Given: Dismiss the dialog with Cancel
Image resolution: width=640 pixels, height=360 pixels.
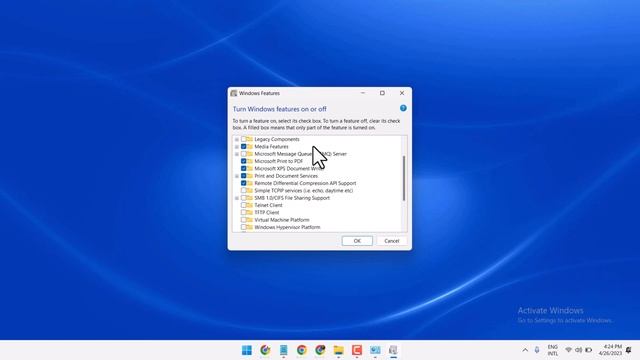Looking at the screenshot, I should pyautogui.click(x=391, y=241).
